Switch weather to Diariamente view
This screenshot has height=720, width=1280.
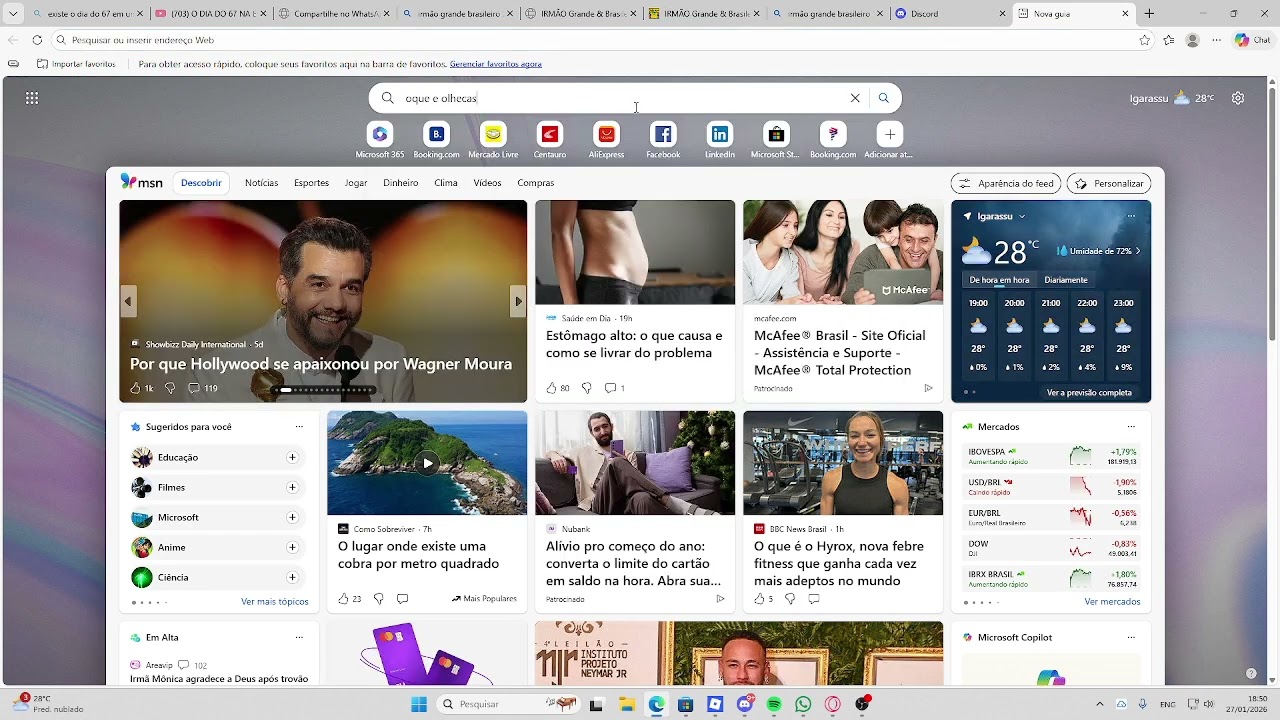pos(1066,280)
